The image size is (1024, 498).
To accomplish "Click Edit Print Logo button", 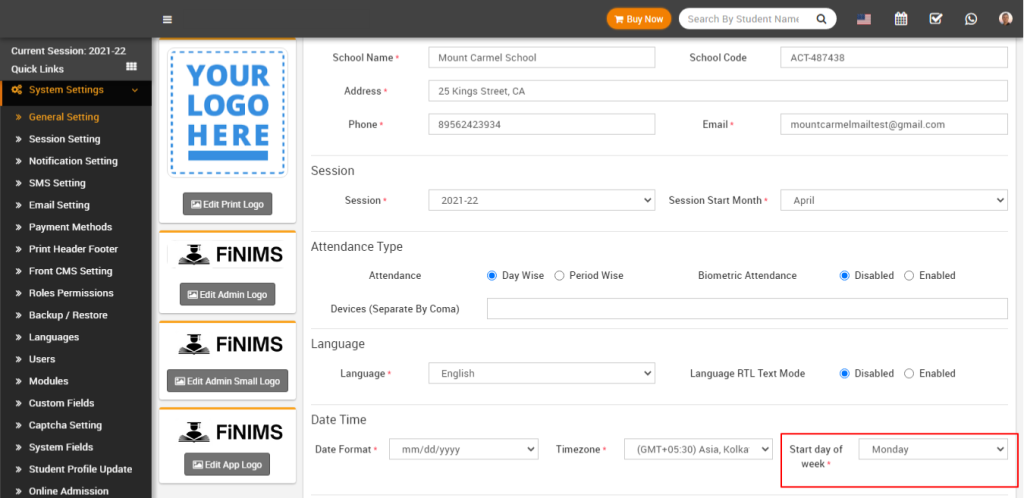I will [x=227, y=204].
